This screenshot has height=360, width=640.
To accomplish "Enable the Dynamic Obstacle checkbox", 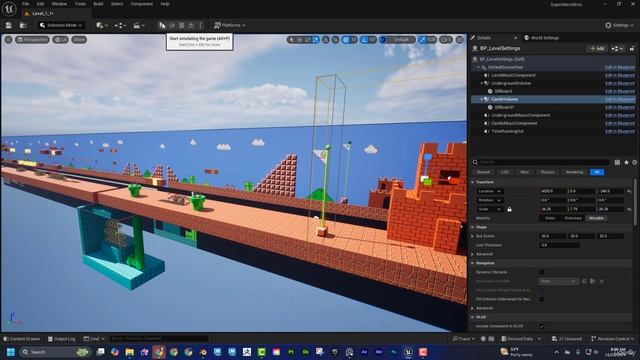I will pyautogui.click(x=542, y=272).
